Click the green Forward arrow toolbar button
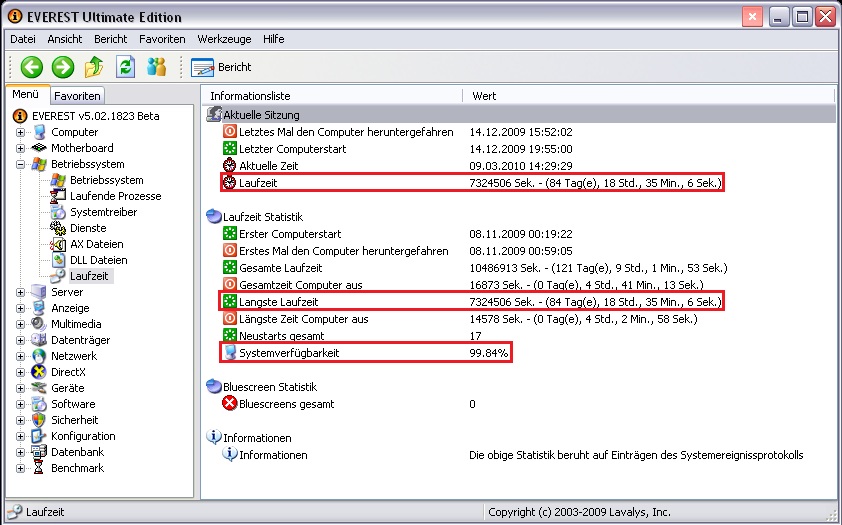 tap(63, 67)
